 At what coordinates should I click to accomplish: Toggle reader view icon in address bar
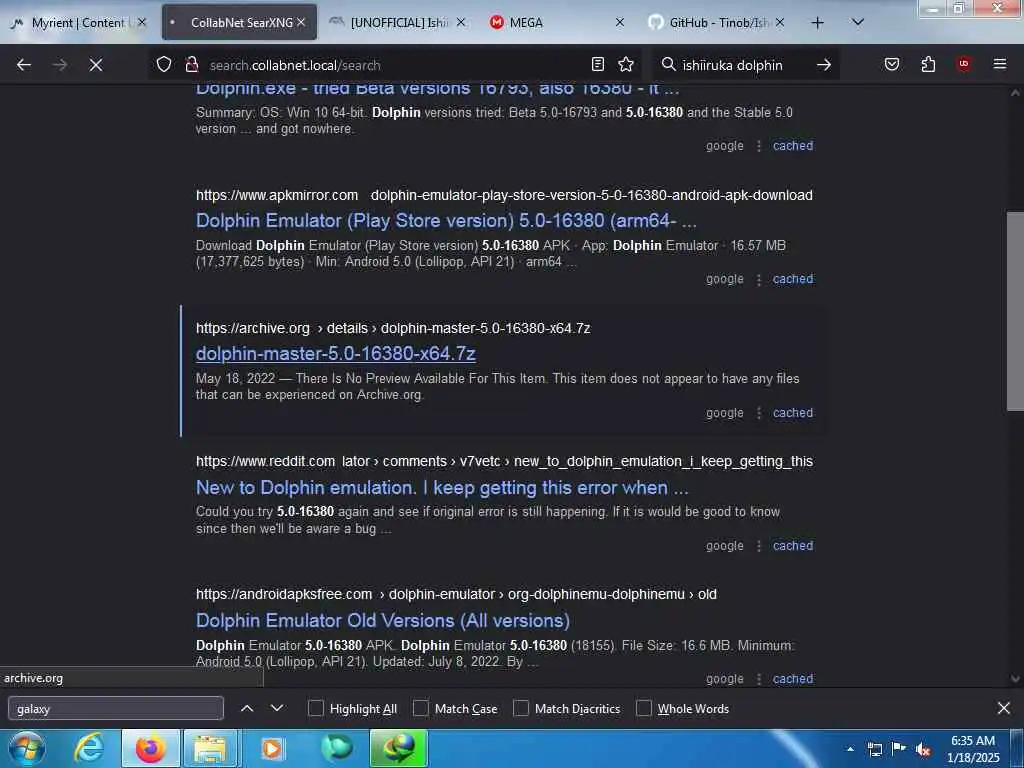[598, 64]
